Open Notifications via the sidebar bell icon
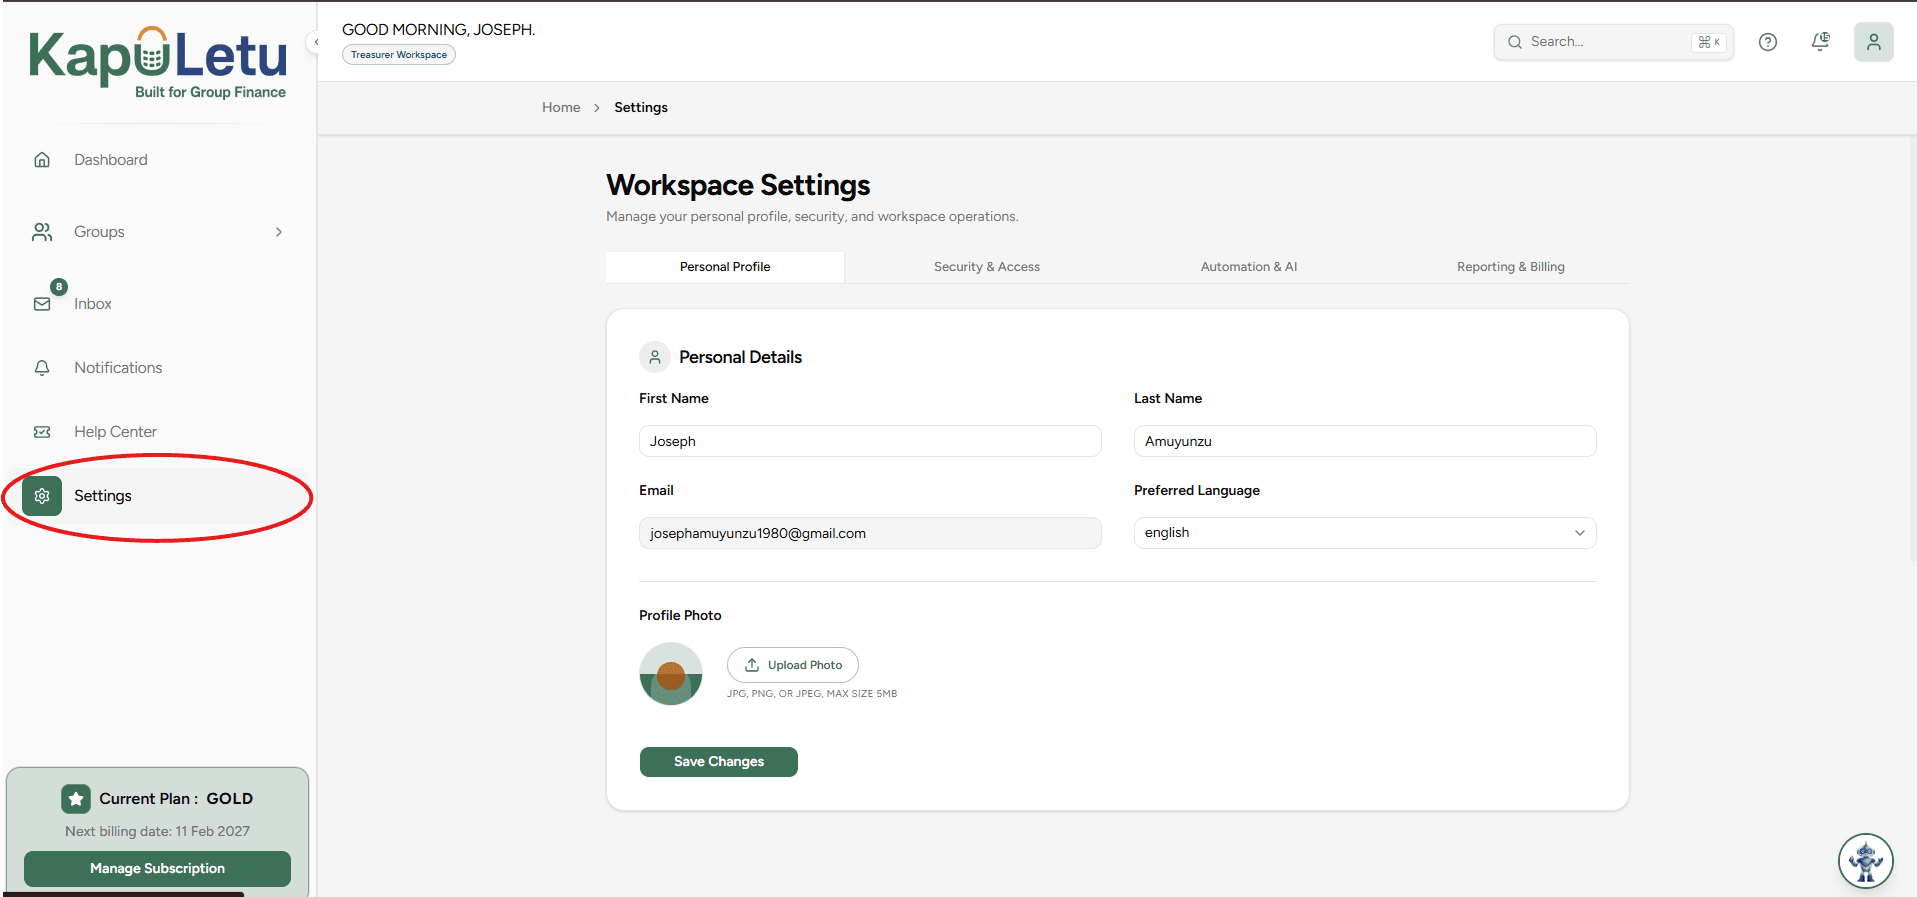The height and width of the screenshot is (897, 1917). (42, 368)
